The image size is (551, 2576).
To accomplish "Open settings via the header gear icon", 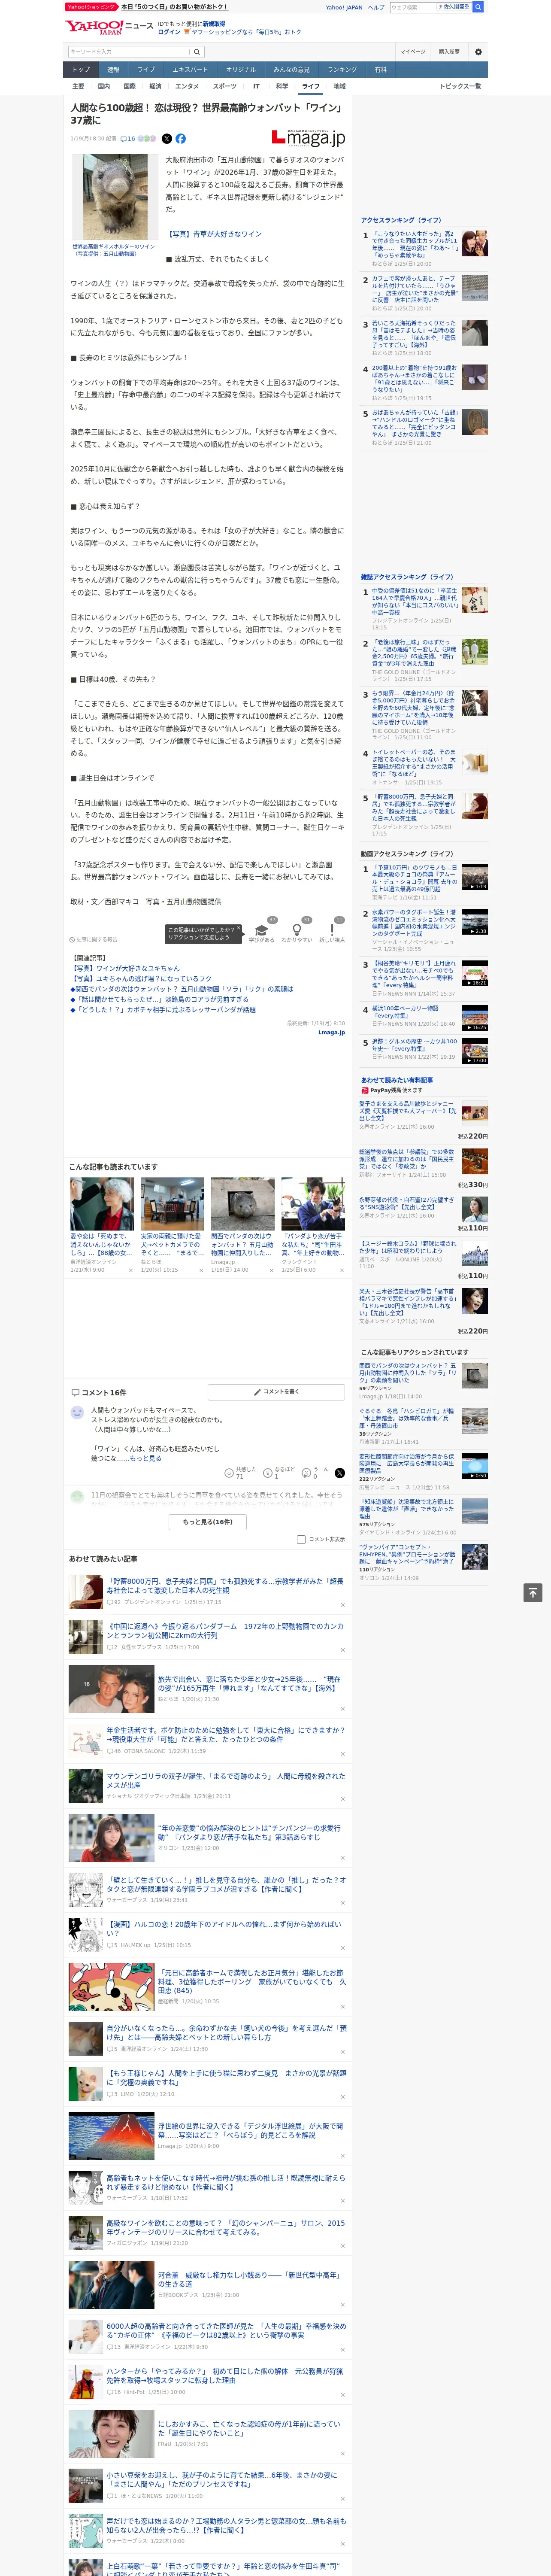I will 478,52.
